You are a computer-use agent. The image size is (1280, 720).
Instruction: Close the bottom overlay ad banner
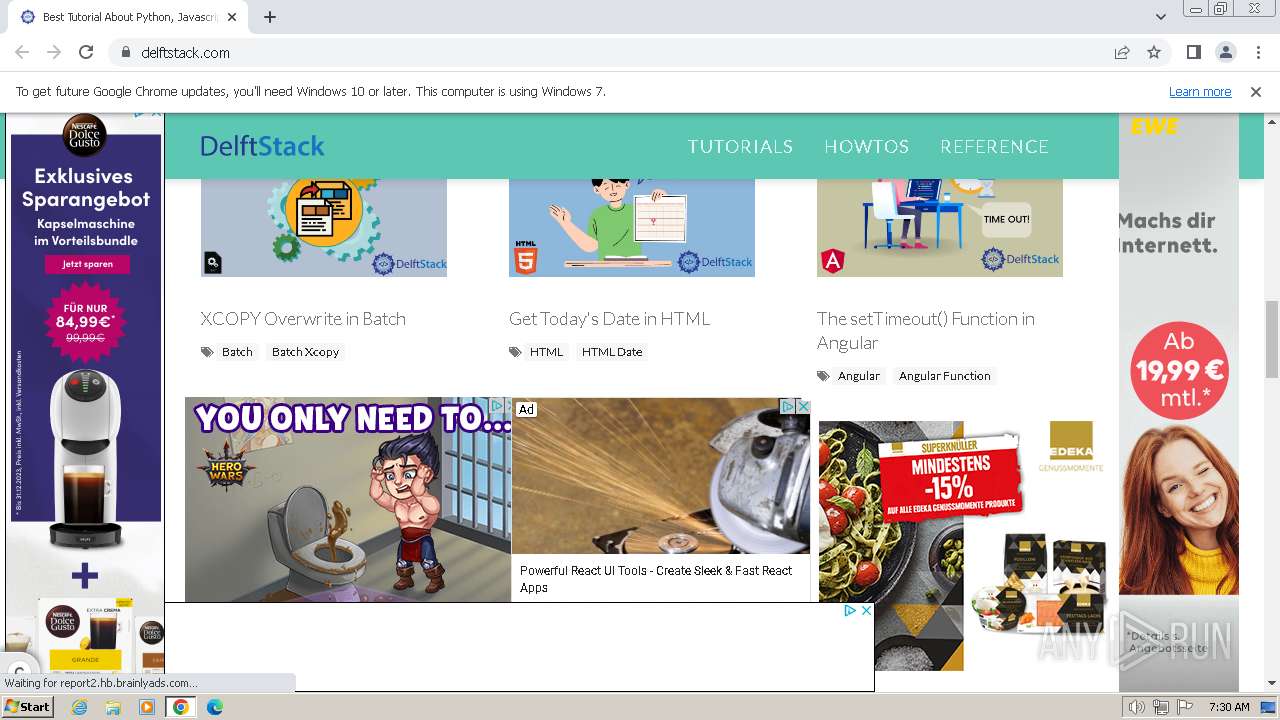pyautogui.click(x=866, y=610)
